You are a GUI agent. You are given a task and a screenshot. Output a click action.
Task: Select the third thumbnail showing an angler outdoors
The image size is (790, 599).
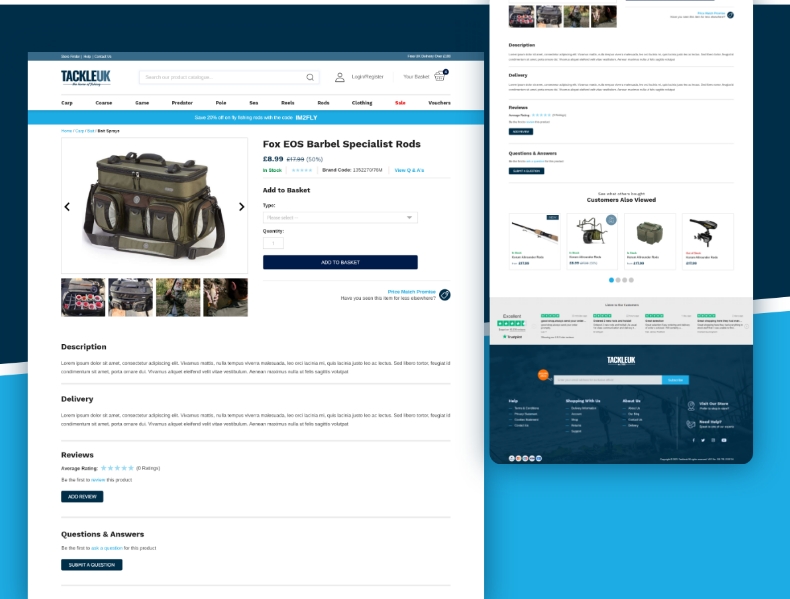[x=178, y=297]
